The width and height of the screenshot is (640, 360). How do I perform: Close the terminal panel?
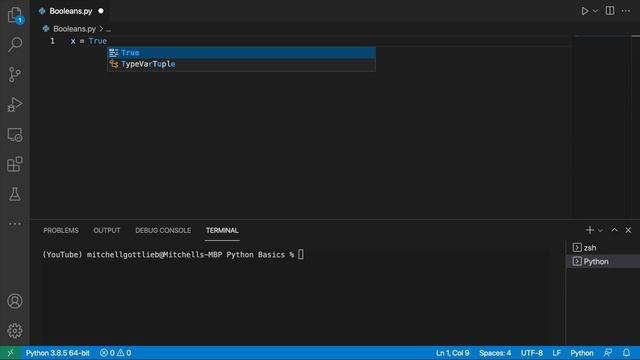(x=628, y=230)
